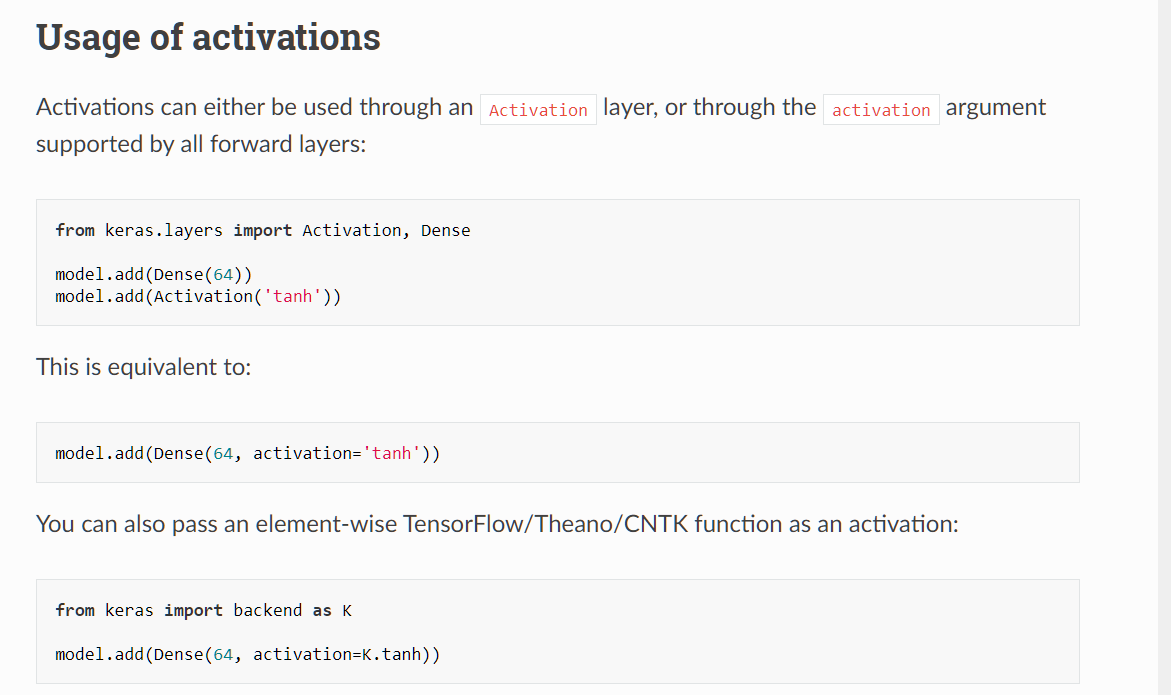Image resolution: width=1171 pixels, height=695 pixels.
Task: Click the "model.add(Dense(64, activation=K.tanh))" code line
Action: [247, 654]
